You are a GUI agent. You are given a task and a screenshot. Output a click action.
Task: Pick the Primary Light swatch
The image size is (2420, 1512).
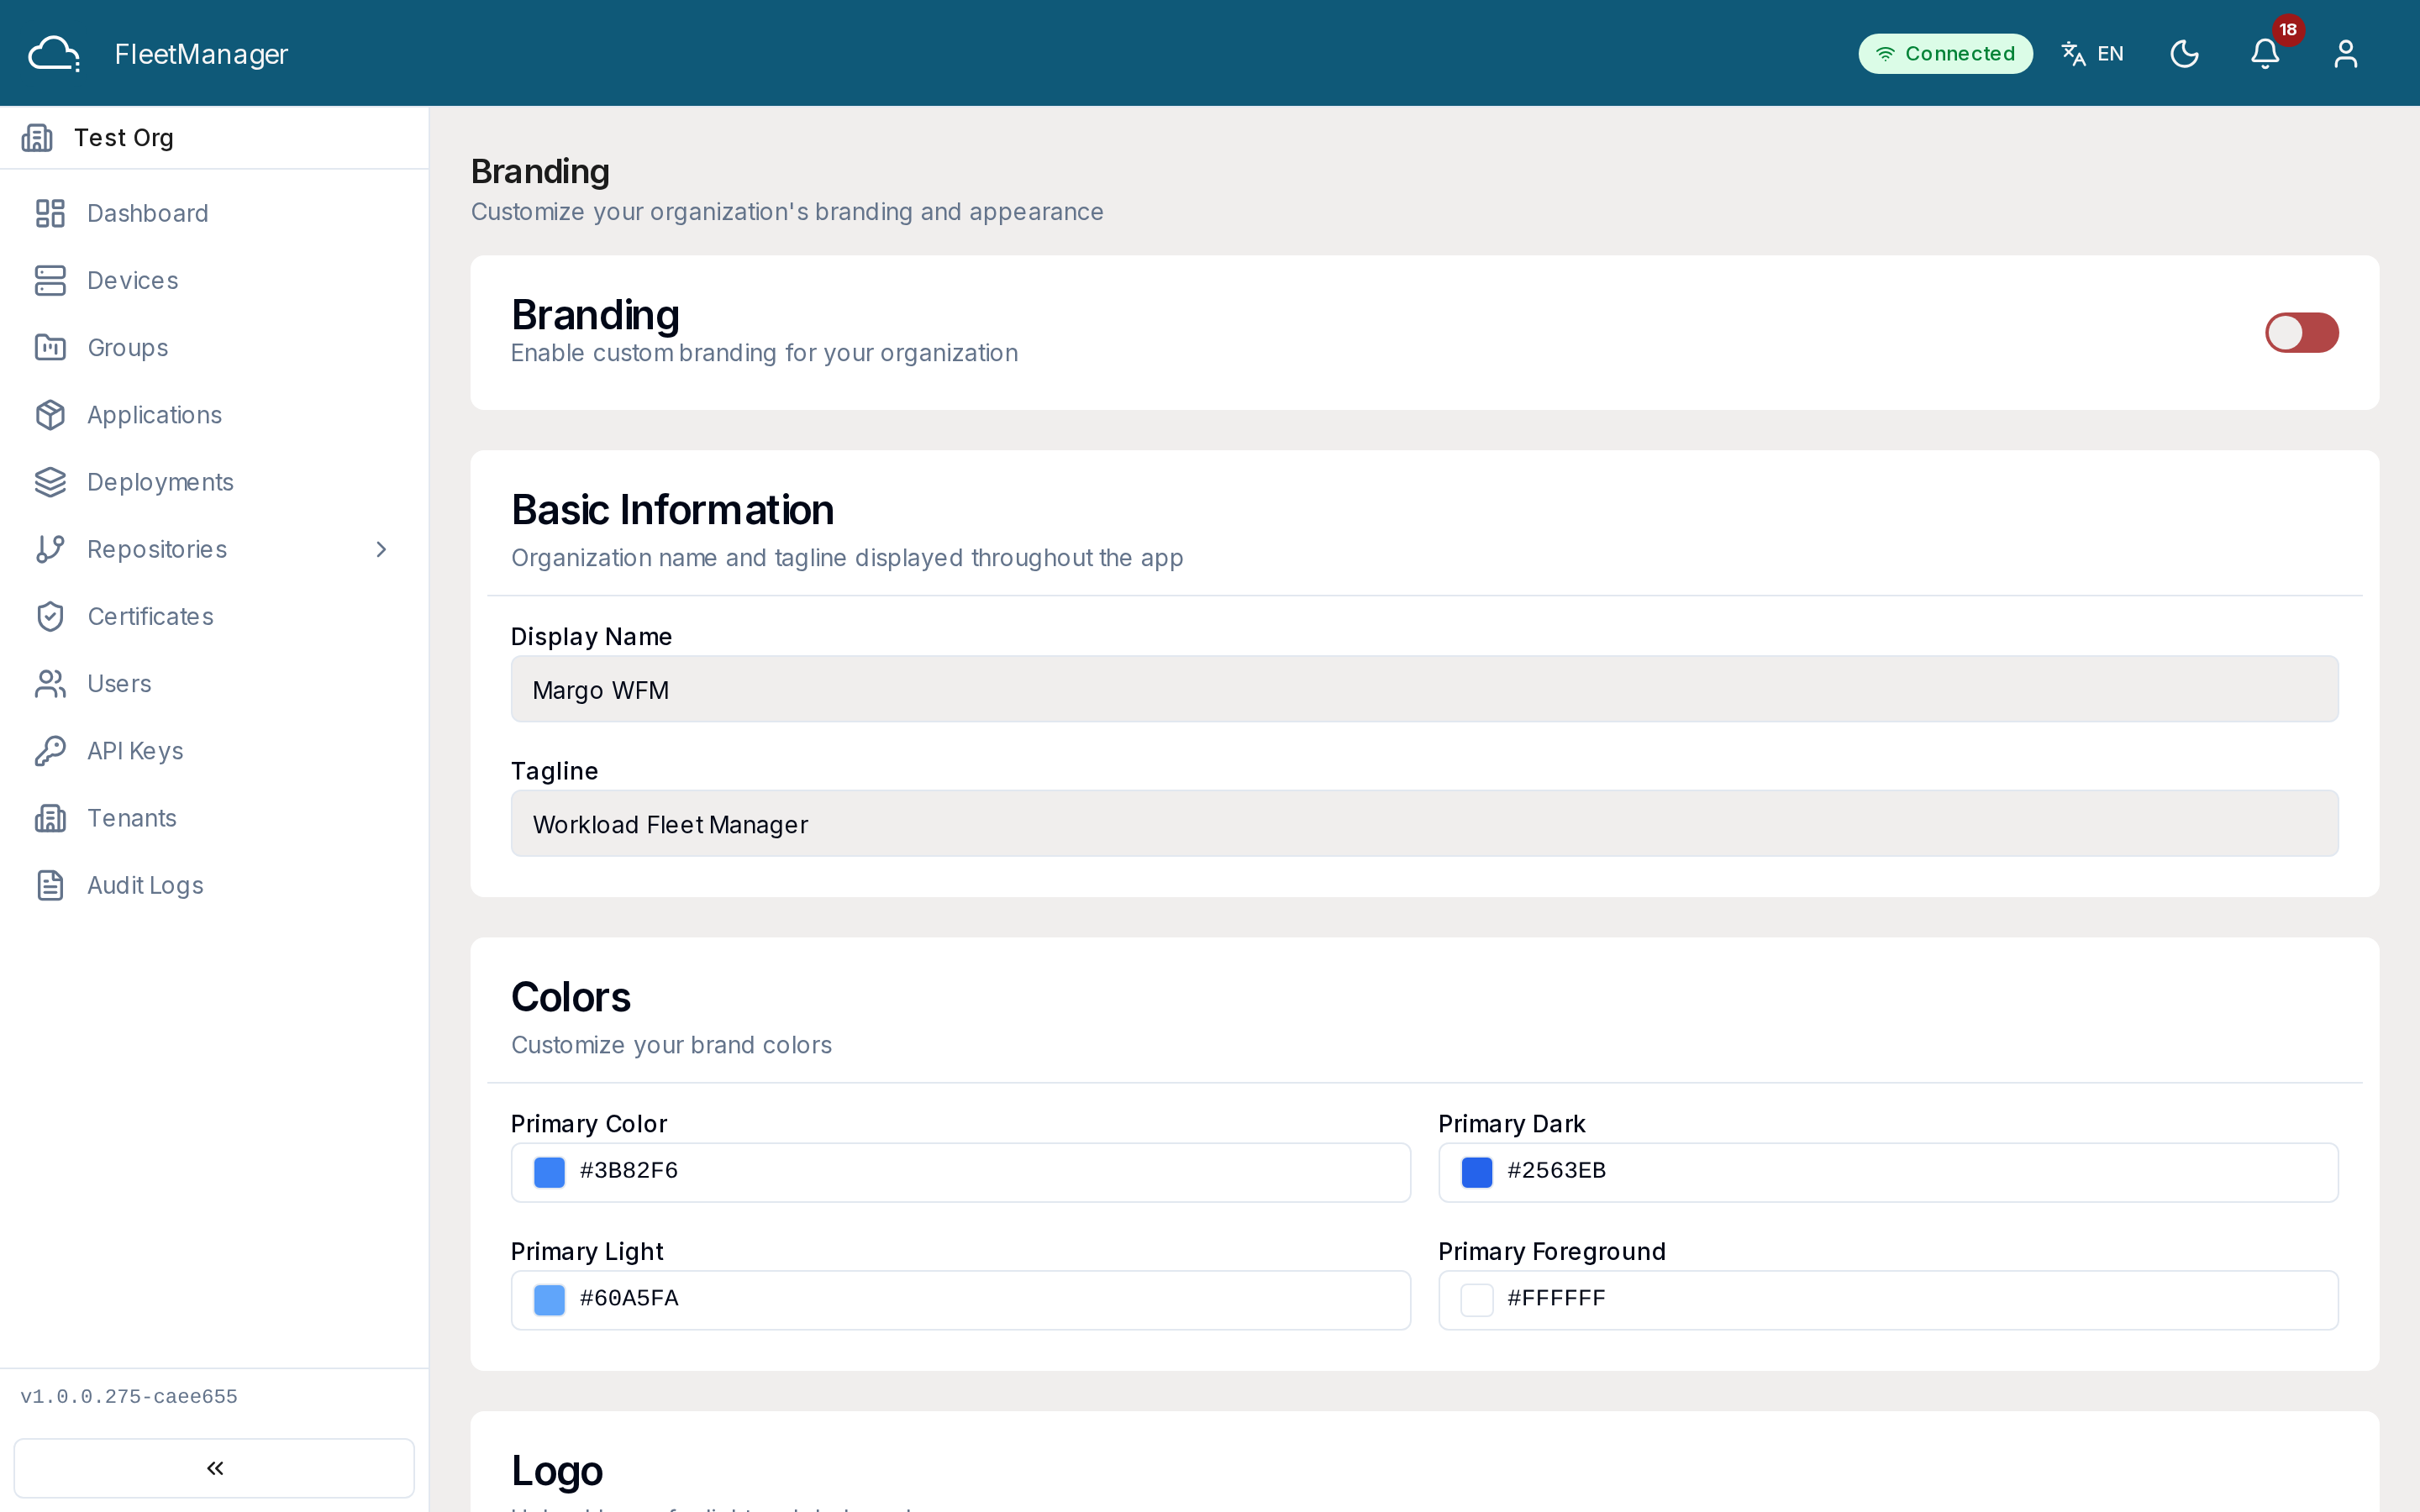[549, 1299]
